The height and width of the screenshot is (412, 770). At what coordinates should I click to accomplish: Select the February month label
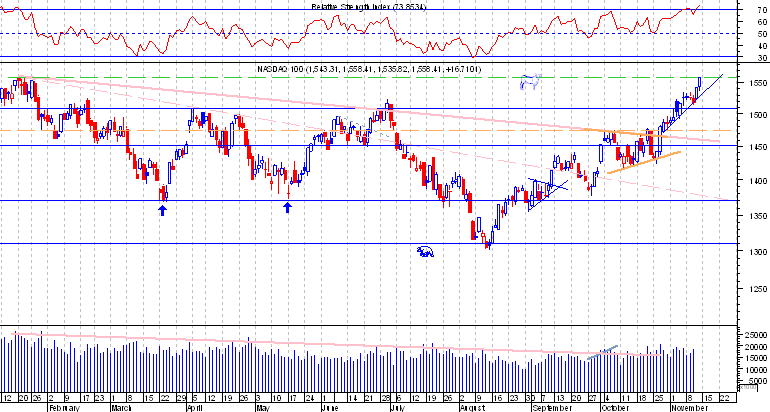[x=65, y=408]
